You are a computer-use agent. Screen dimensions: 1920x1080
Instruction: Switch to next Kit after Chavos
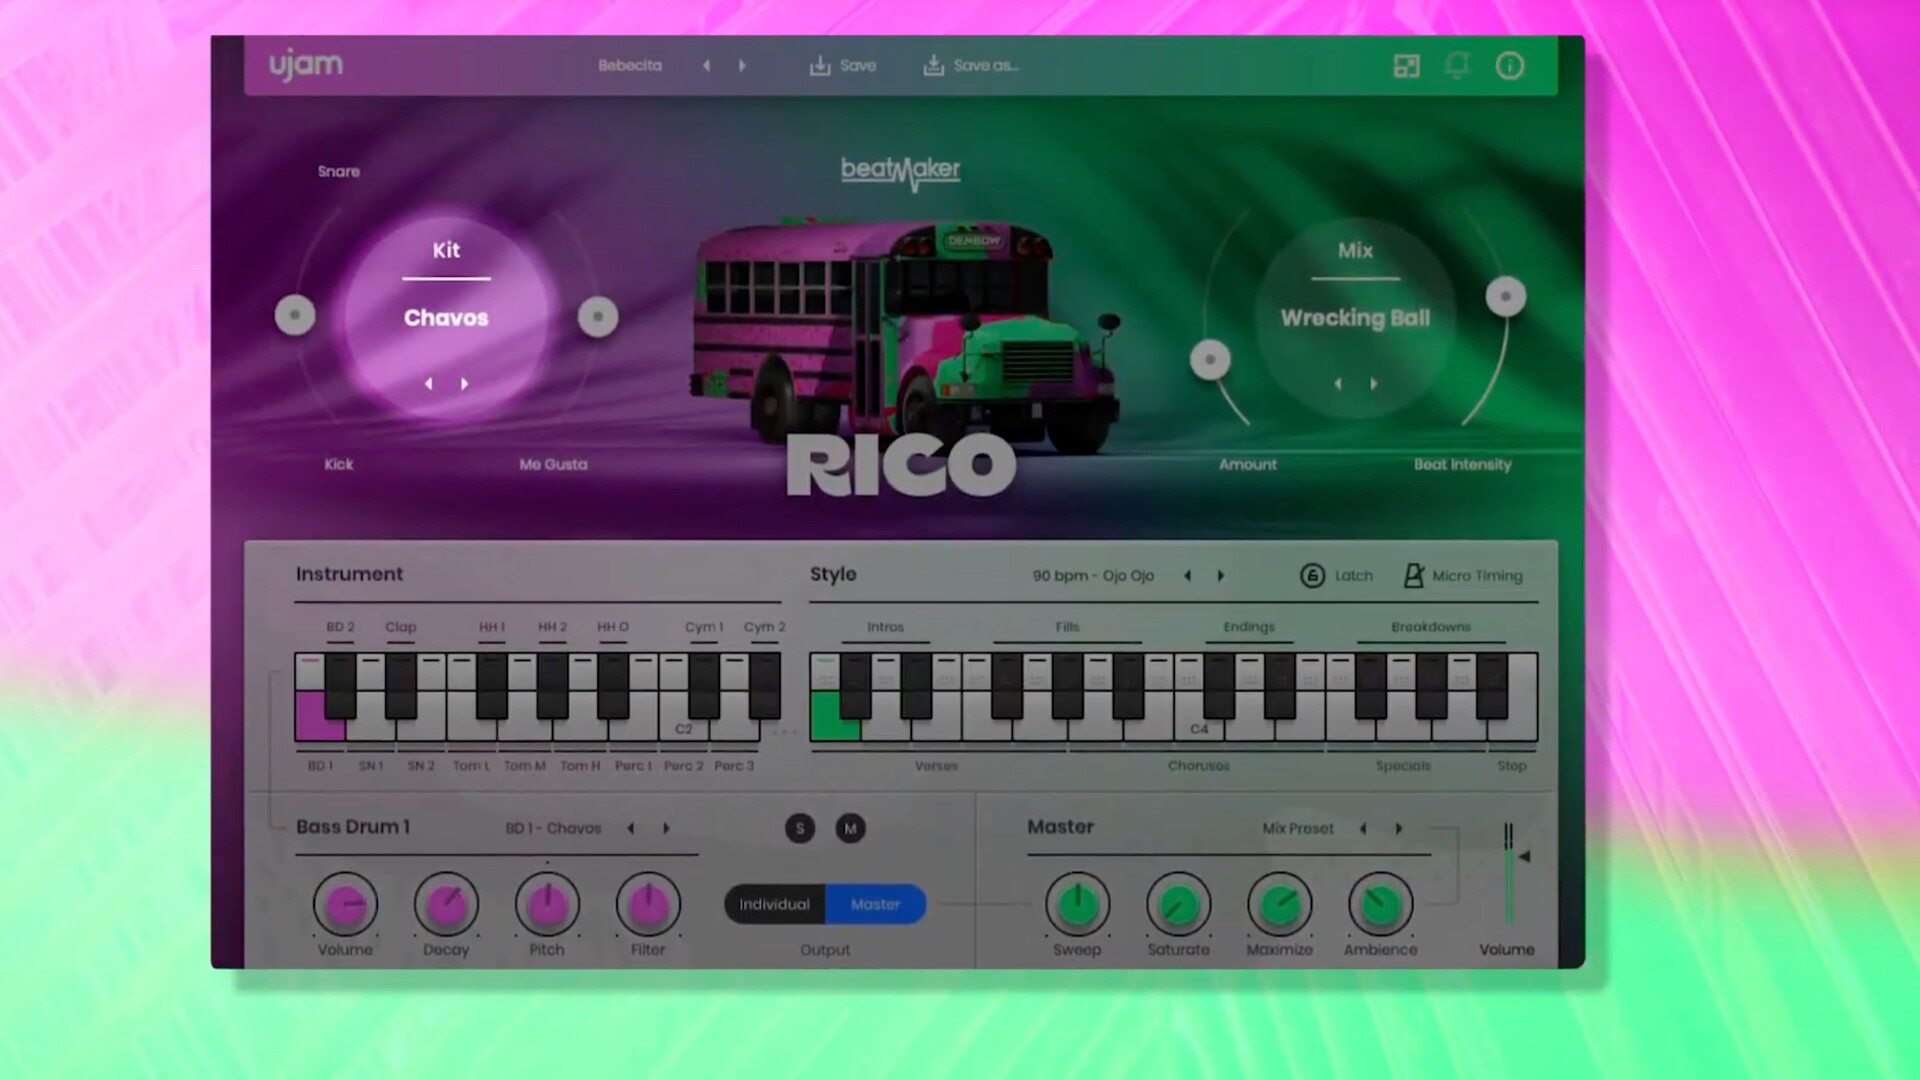coord(464,384)
